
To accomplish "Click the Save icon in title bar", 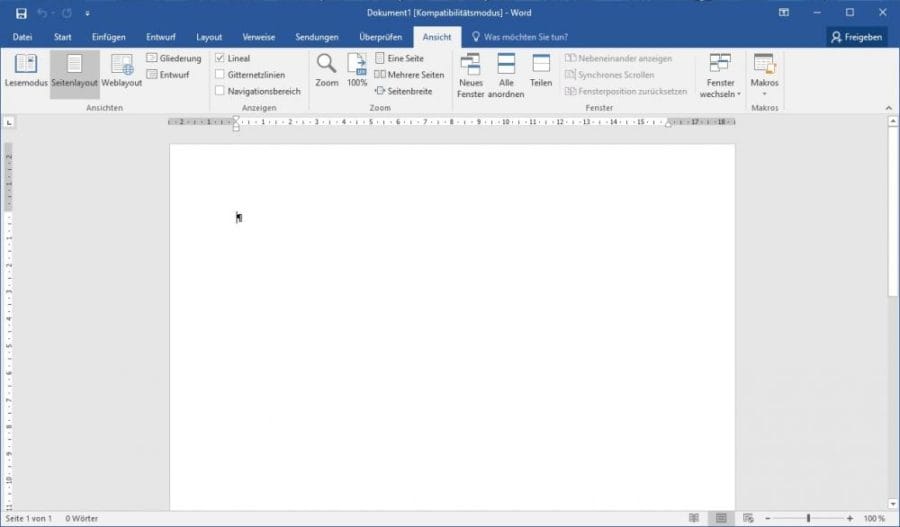I will click(21, 13).
